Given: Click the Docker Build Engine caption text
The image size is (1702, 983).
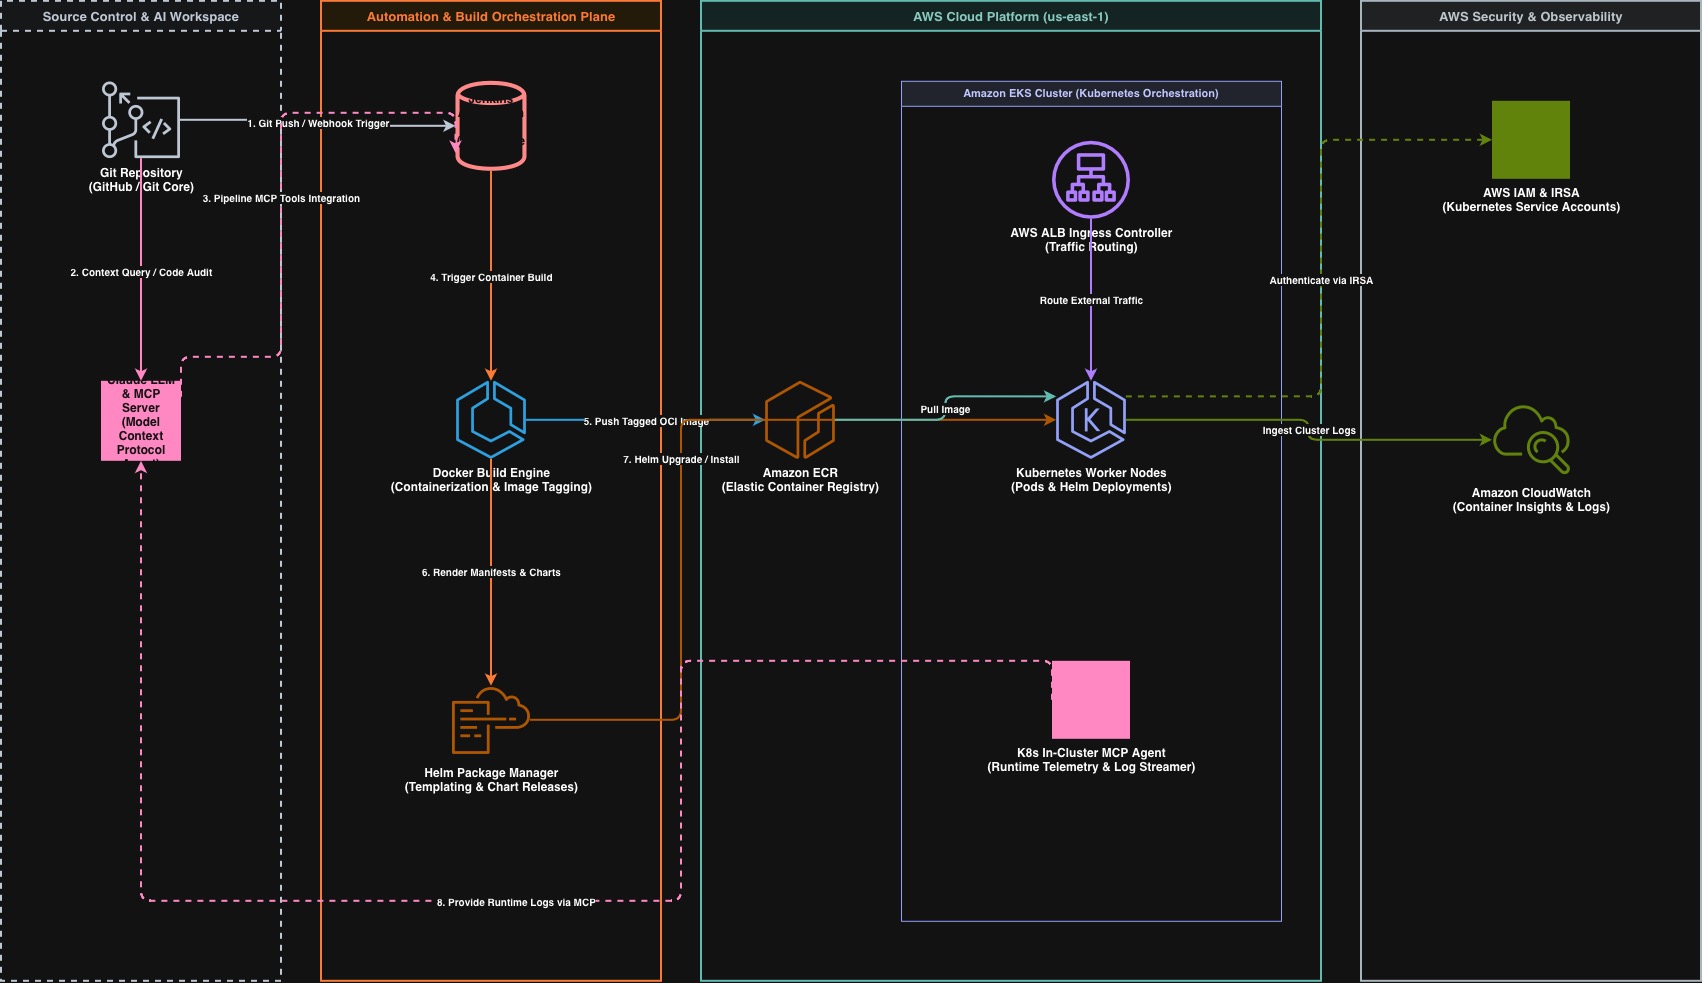Looking at the screenshot, I should pos(491,480).
